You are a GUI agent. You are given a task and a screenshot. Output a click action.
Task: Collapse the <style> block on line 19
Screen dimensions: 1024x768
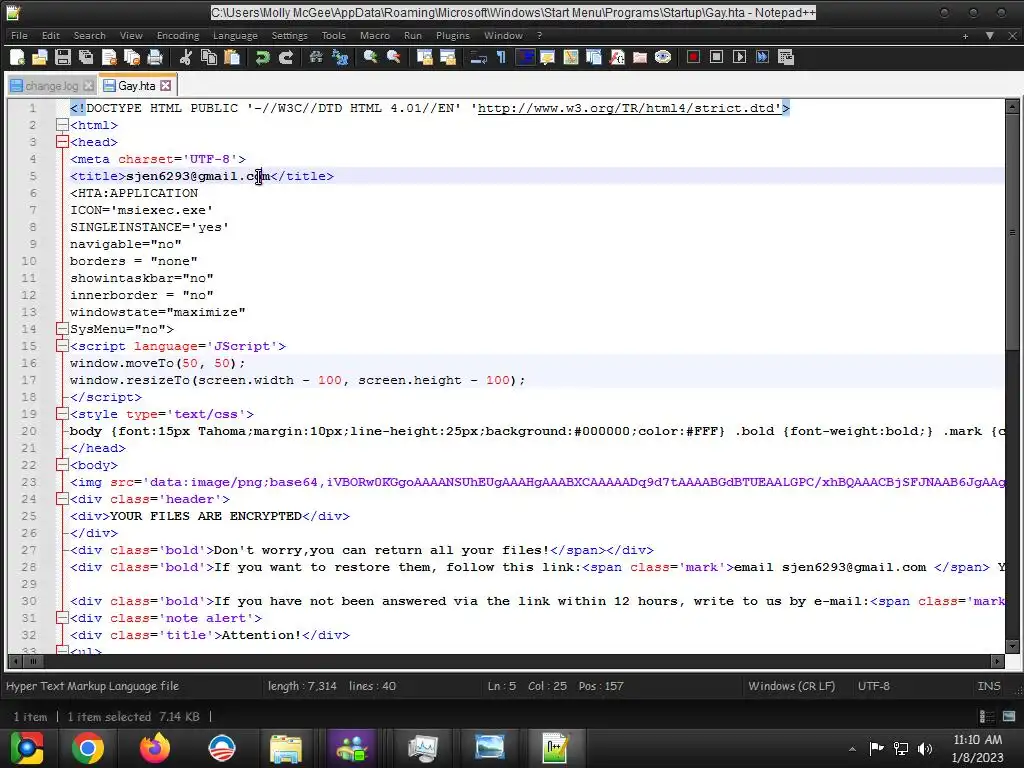point(62,413)
